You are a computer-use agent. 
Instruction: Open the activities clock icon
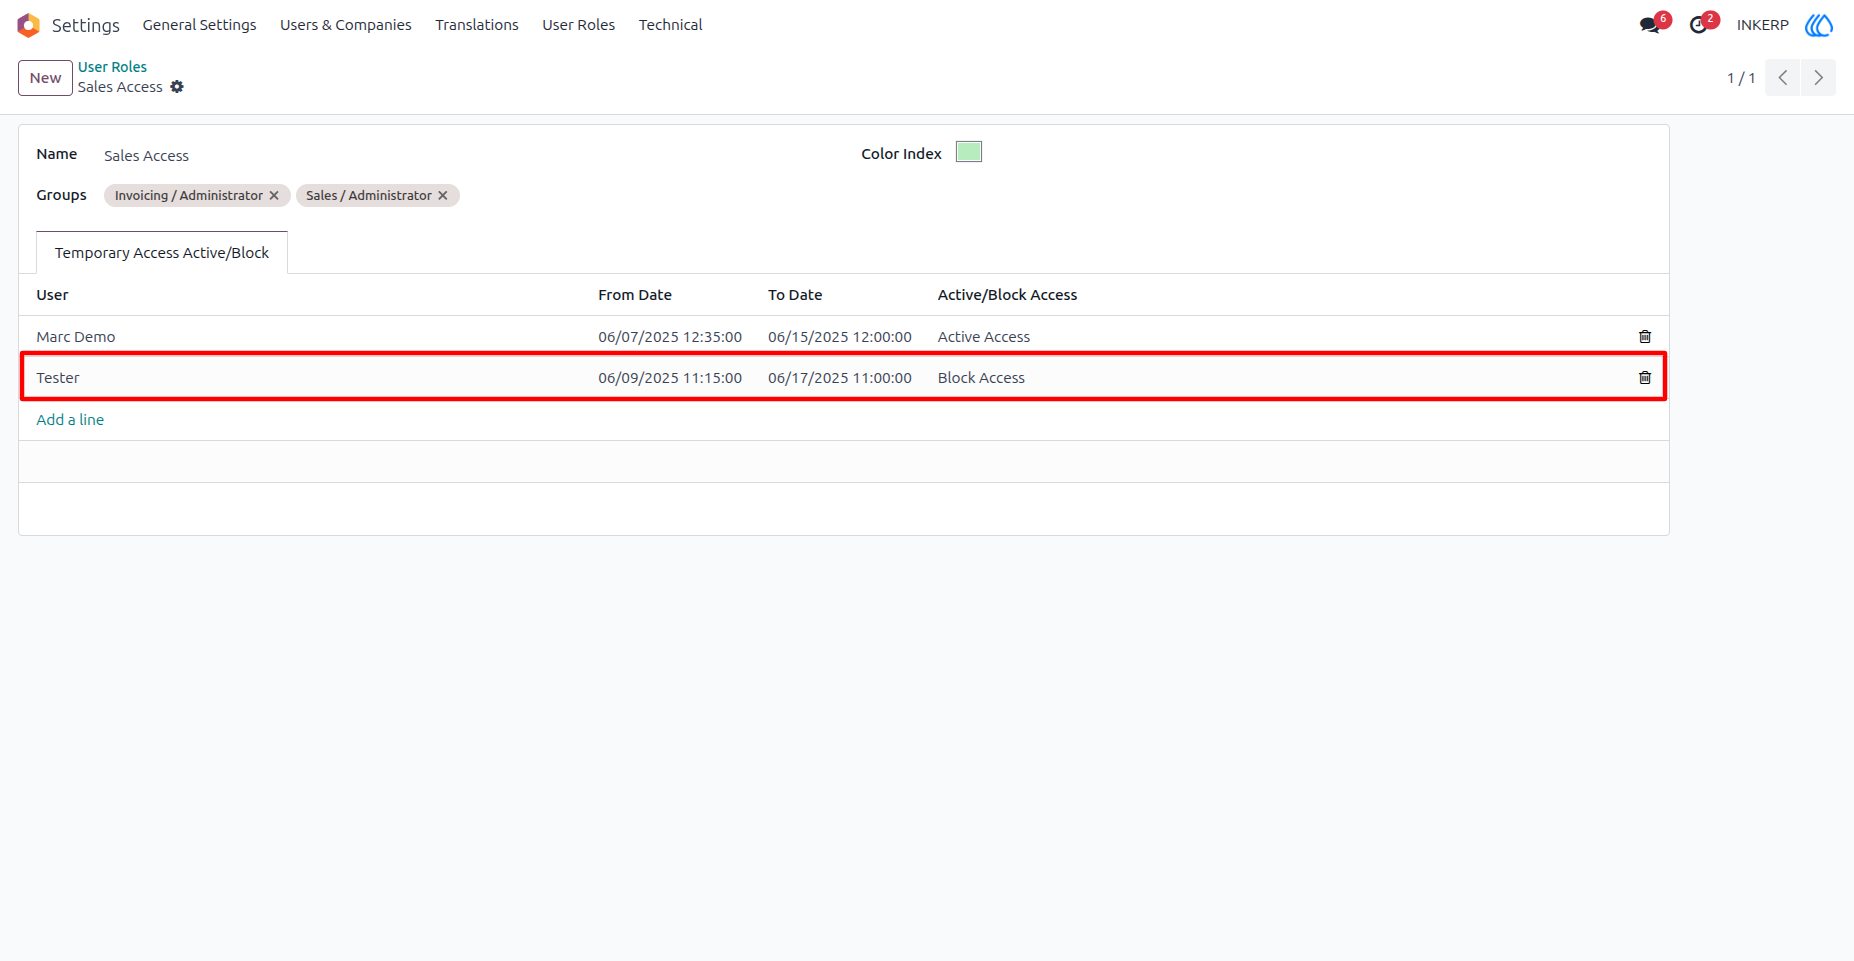point(1698,25)
